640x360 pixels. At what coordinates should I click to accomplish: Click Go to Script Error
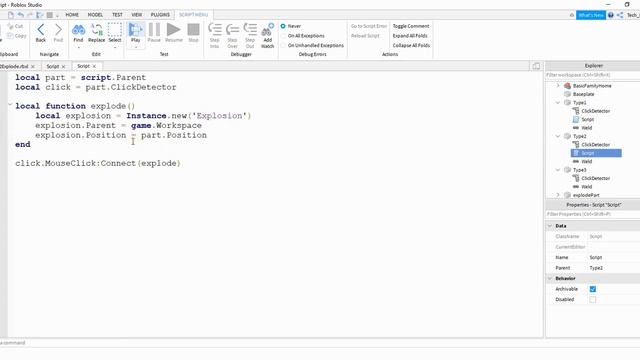click(369, 26)
